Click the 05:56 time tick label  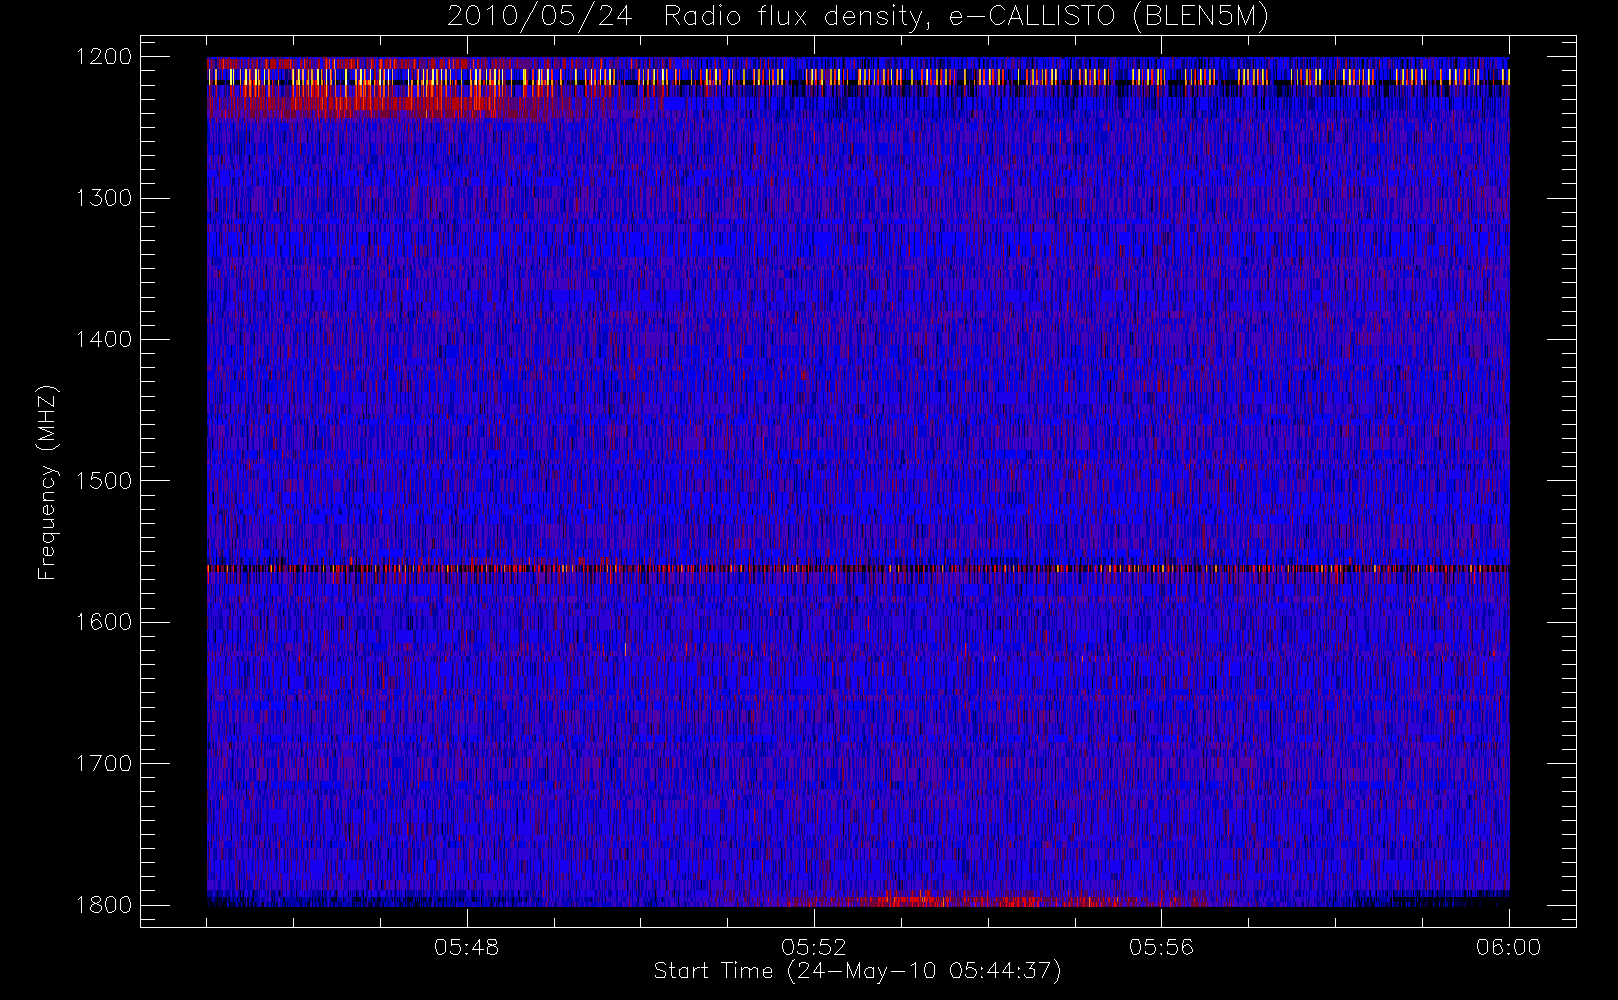click(x=1161, y=947)
